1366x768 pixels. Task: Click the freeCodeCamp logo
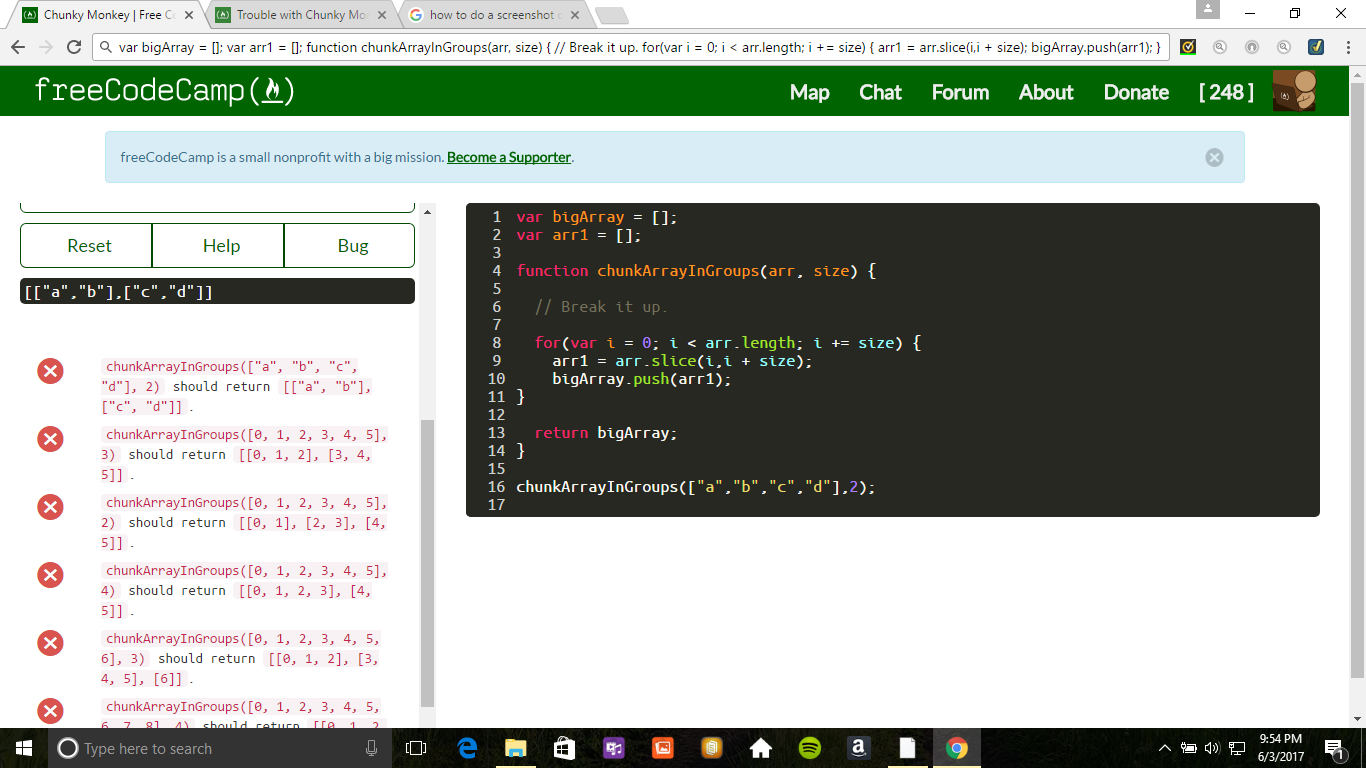(164, 91)
